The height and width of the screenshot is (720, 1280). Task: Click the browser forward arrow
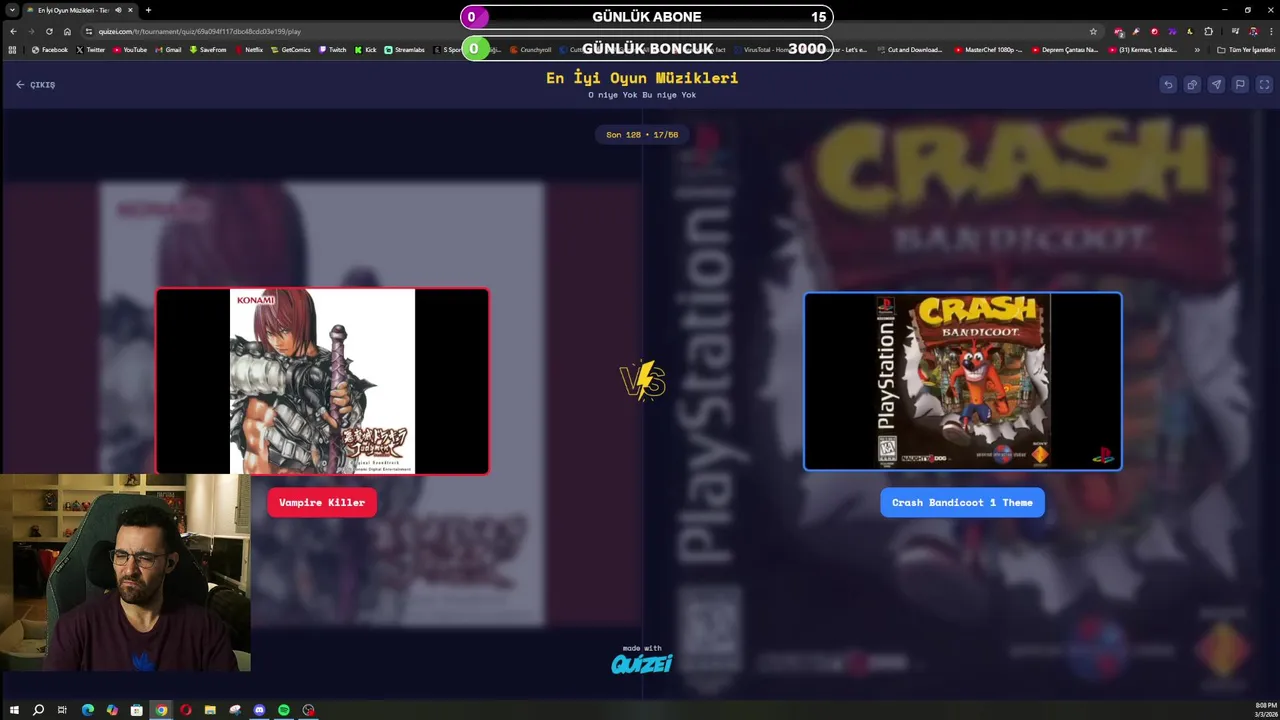pos(31,31)
